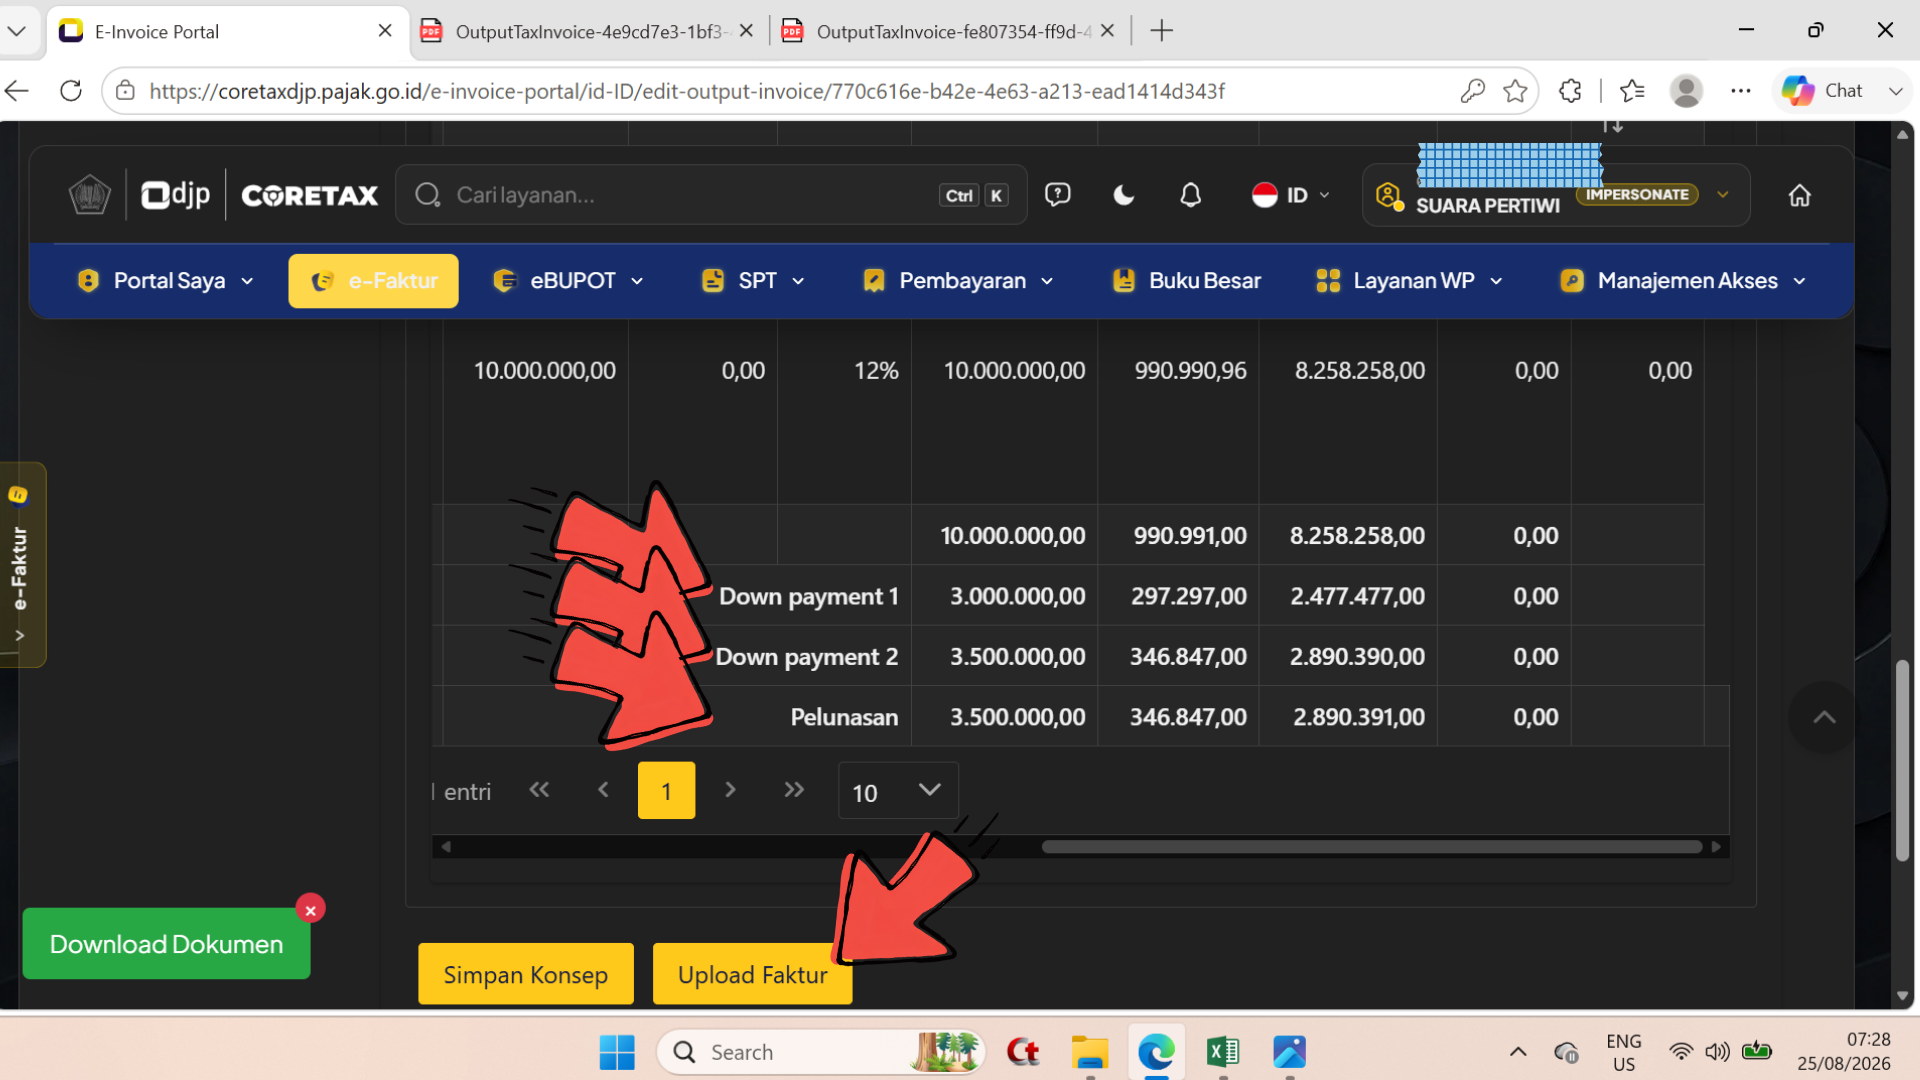Click the Simpan Konsep button
The image size is (1920, 1080).
pos(526,974)
